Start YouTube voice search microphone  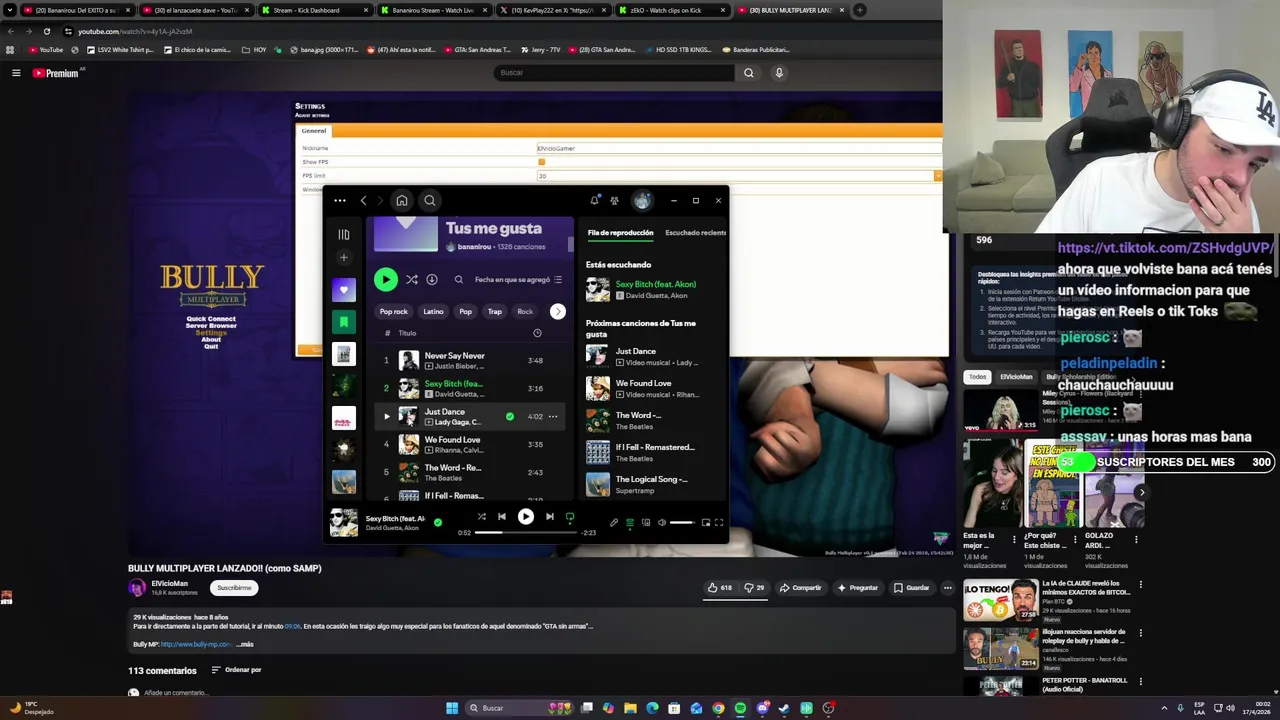coord(779,73)
